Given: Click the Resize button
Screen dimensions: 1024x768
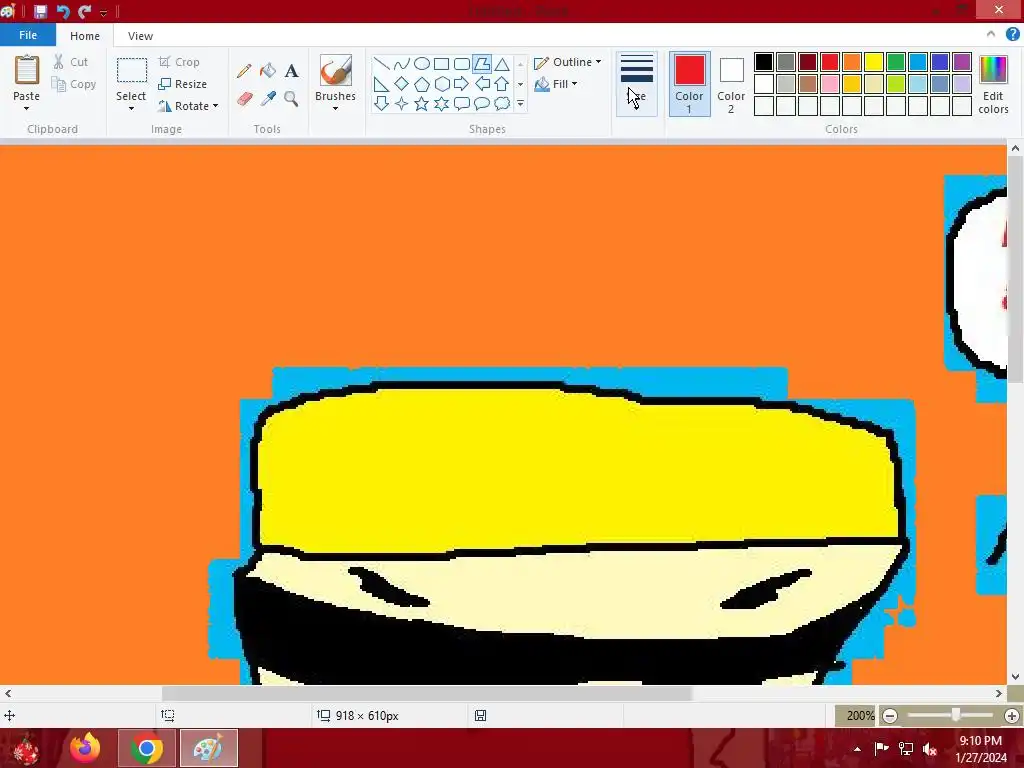Looking at the screenshot, I should coord(182,84).
